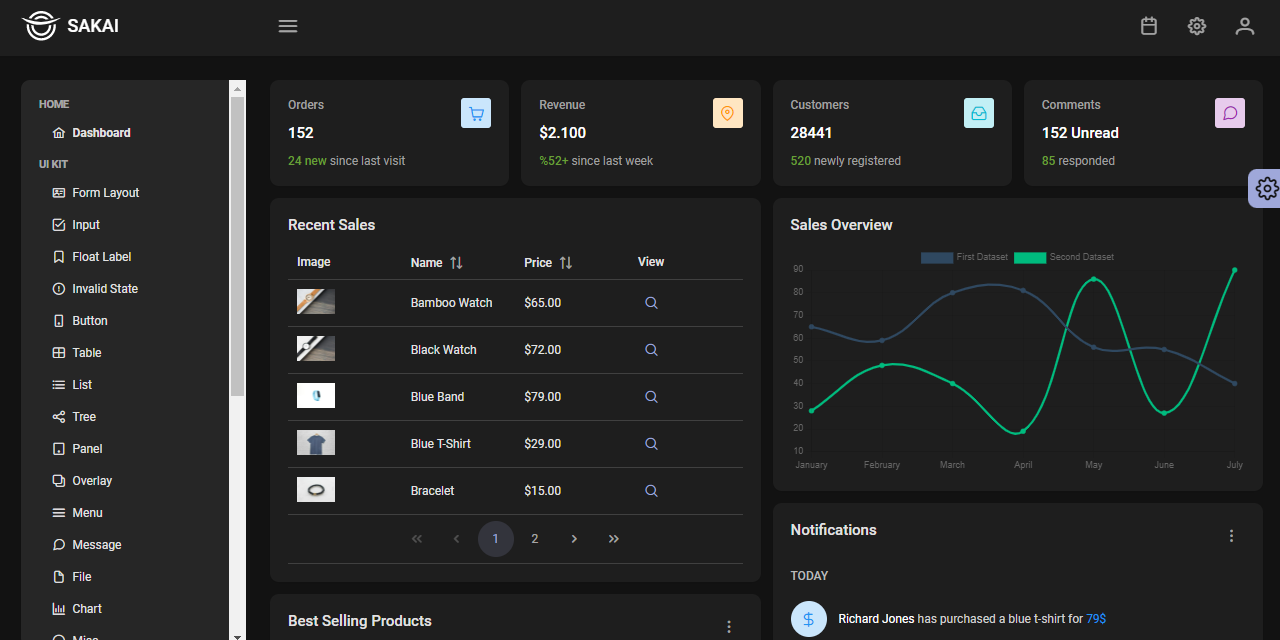1280x640 pixels.
Task: Open the settings gear in top bar
Action: click(x=1196, y=26)
